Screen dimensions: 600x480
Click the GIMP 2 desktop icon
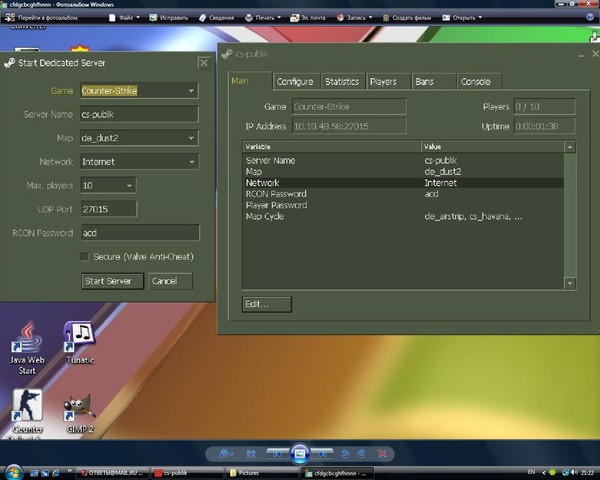80,413
